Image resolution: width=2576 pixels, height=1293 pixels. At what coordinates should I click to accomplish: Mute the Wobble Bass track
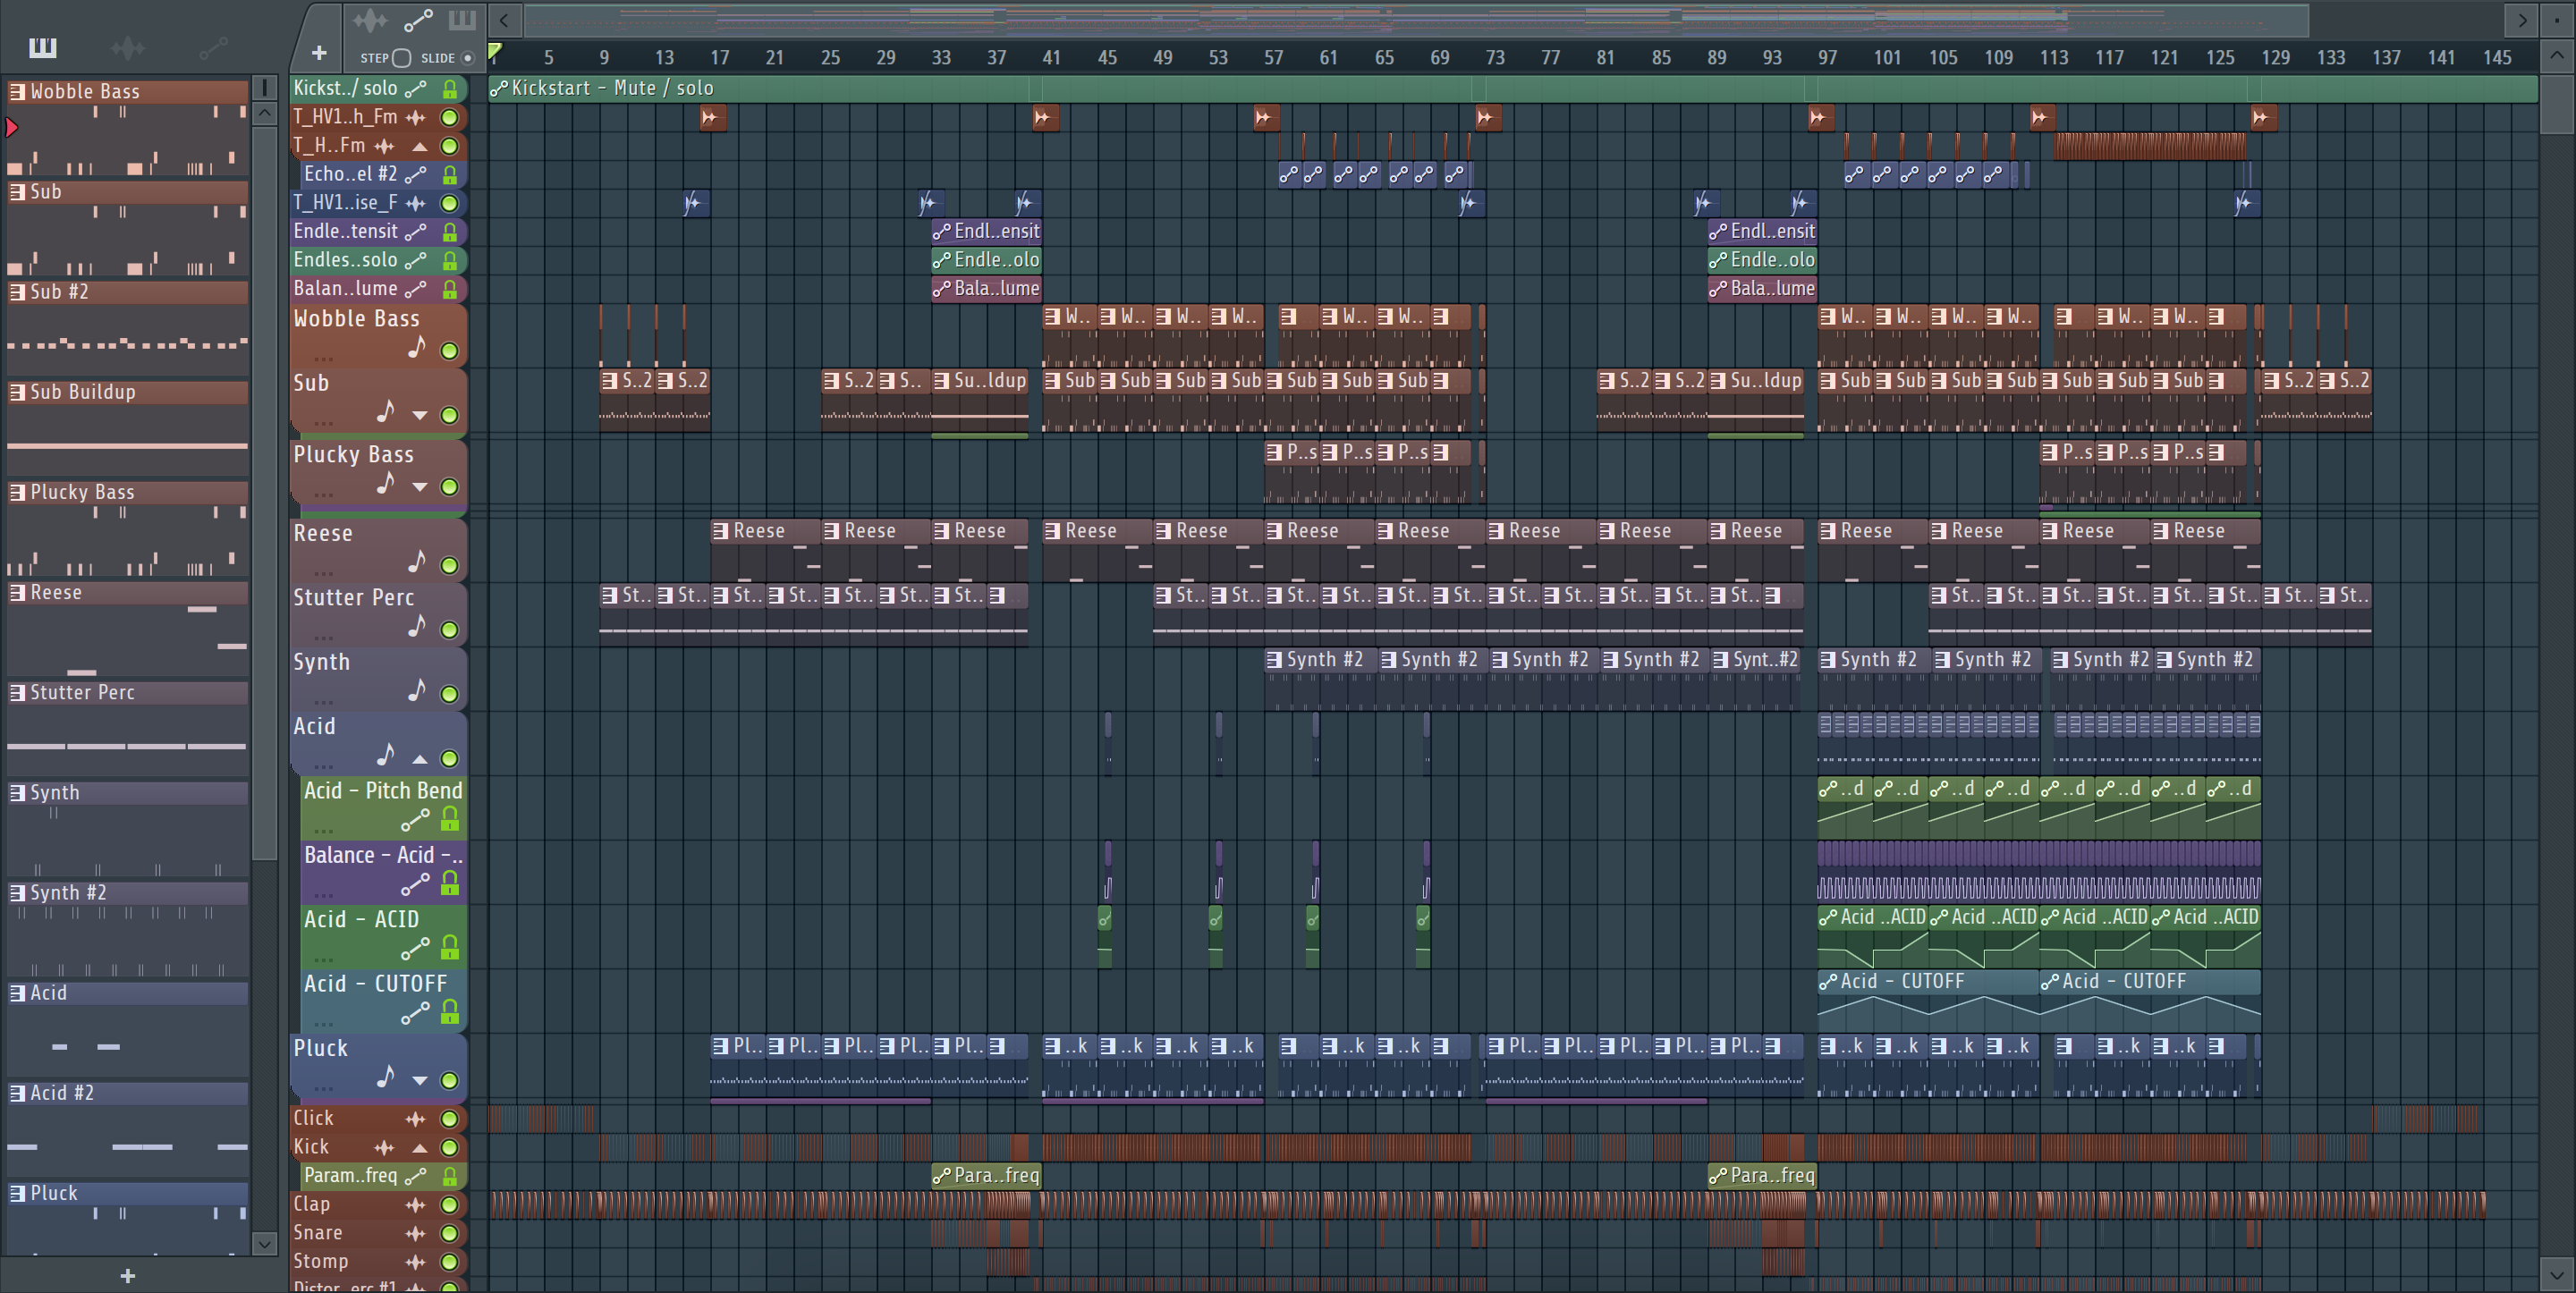tap(450, 351)
